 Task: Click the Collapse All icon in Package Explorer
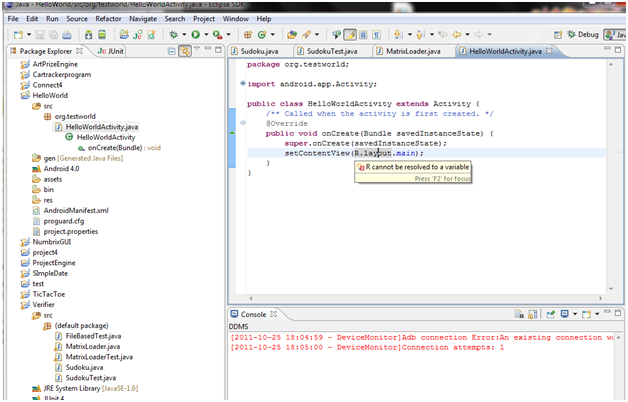click(170, 50)
